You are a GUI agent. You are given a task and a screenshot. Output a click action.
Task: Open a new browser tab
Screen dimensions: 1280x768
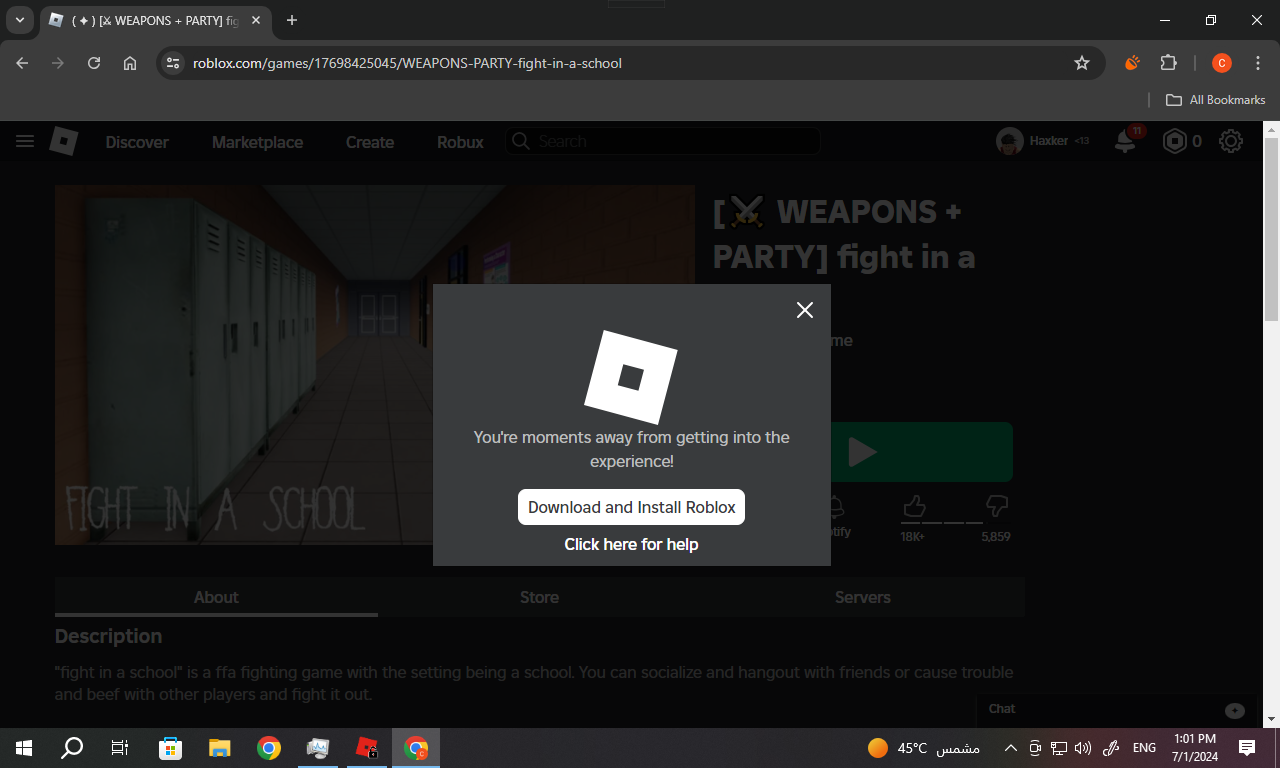click(292, 20)
